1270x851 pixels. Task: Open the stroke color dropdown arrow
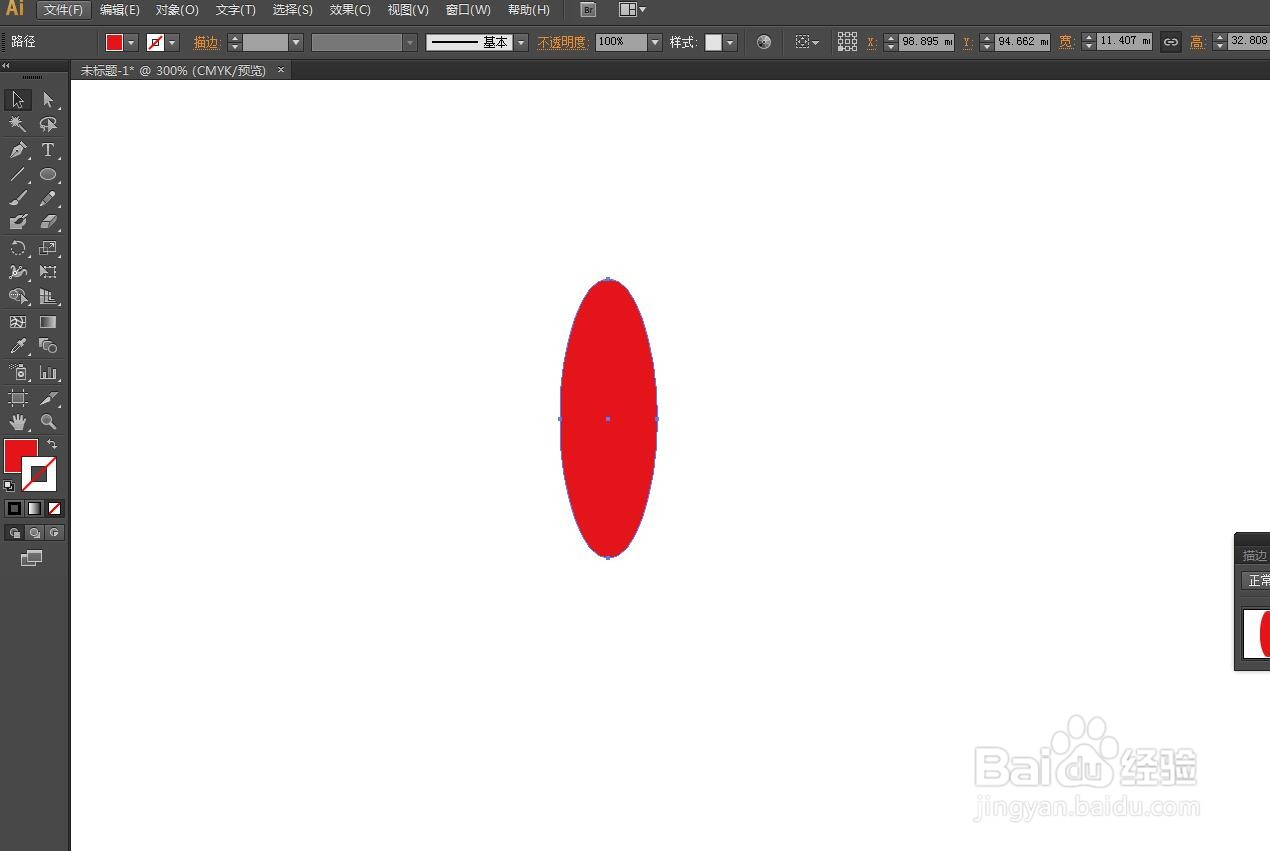tap(172, 42)
